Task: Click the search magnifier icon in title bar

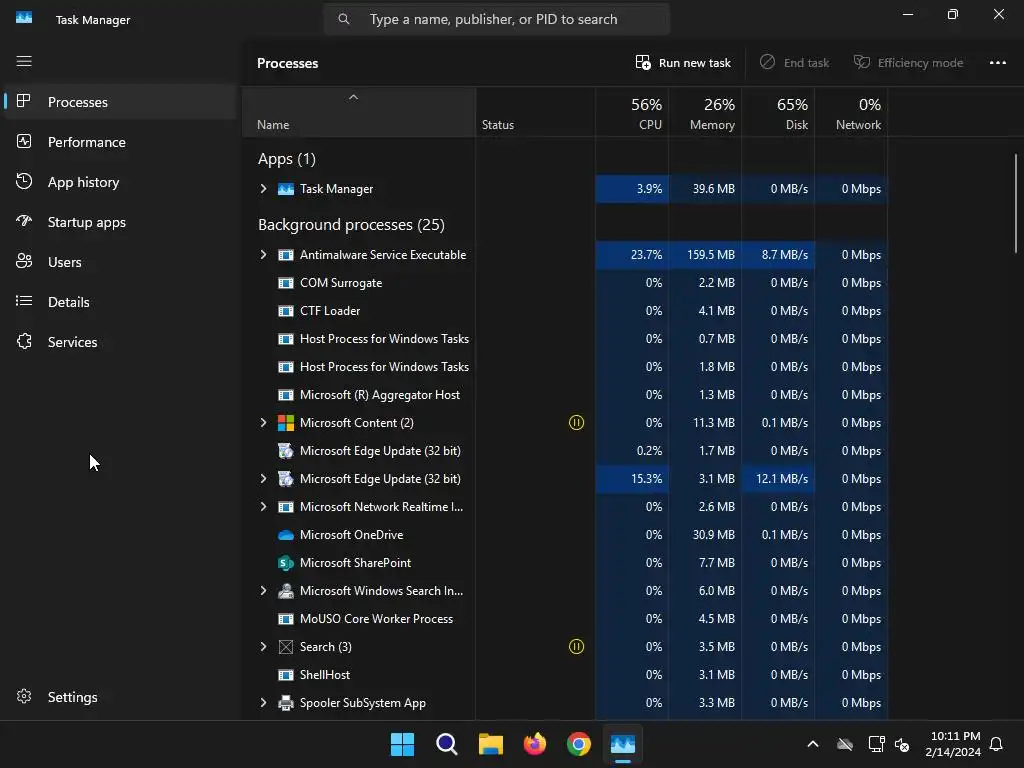Action: [x=344, y=19]
